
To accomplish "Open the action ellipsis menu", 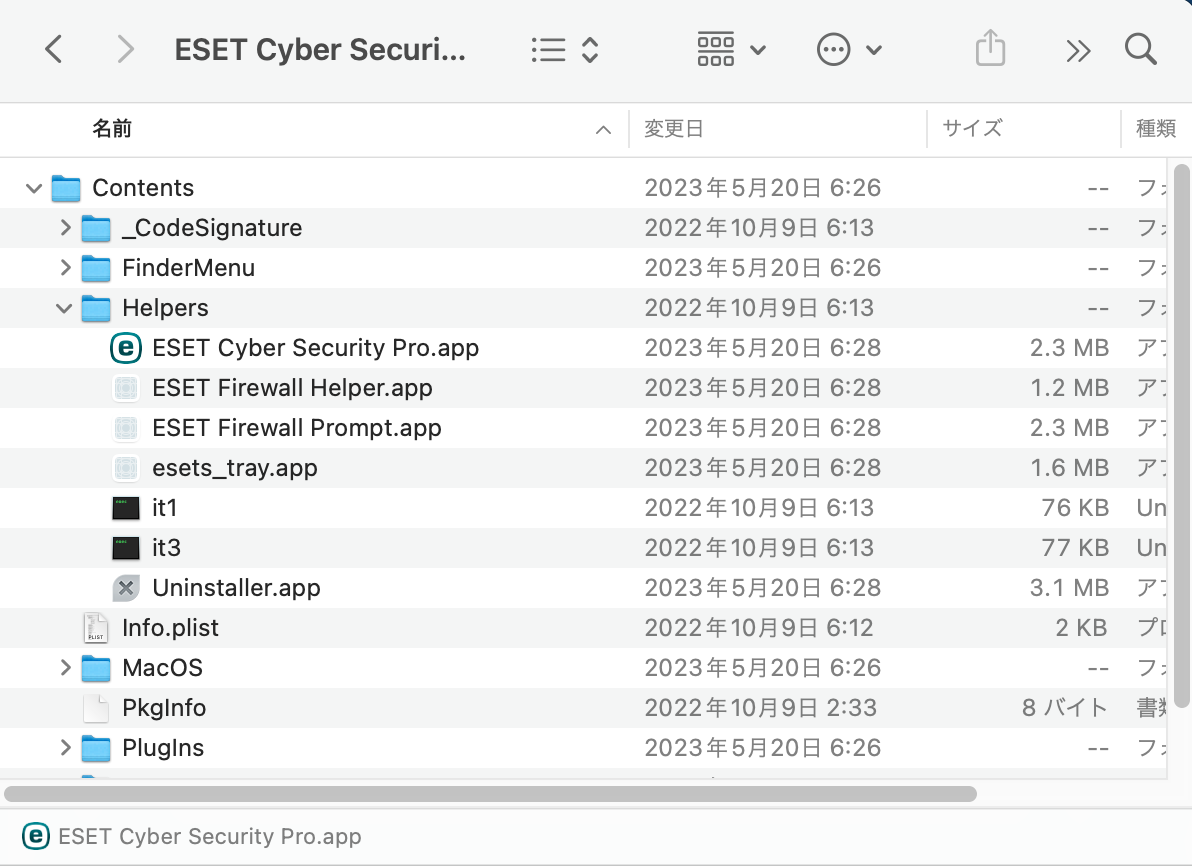I will [x=849, y=50].
